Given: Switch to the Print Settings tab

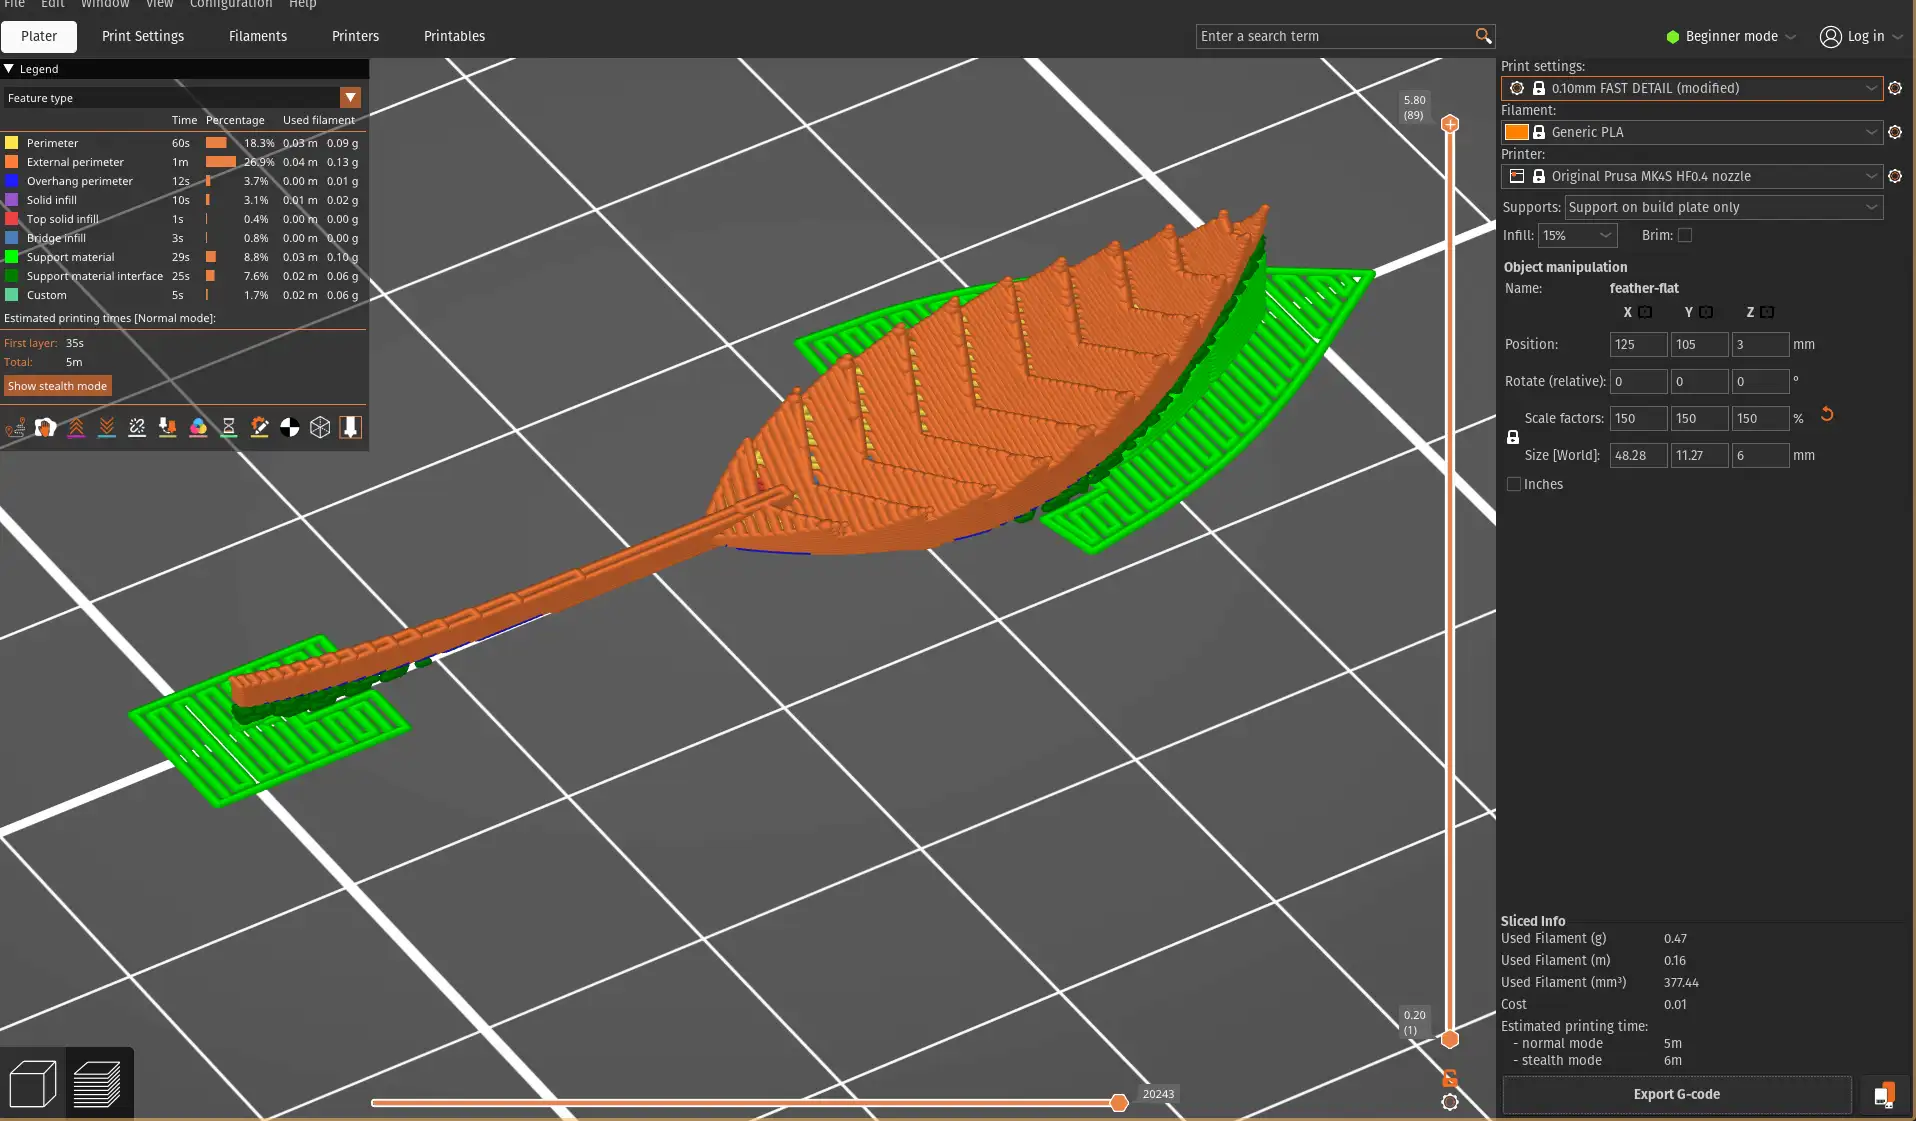Looking at the screenshot, I should [x=143, y=36].
